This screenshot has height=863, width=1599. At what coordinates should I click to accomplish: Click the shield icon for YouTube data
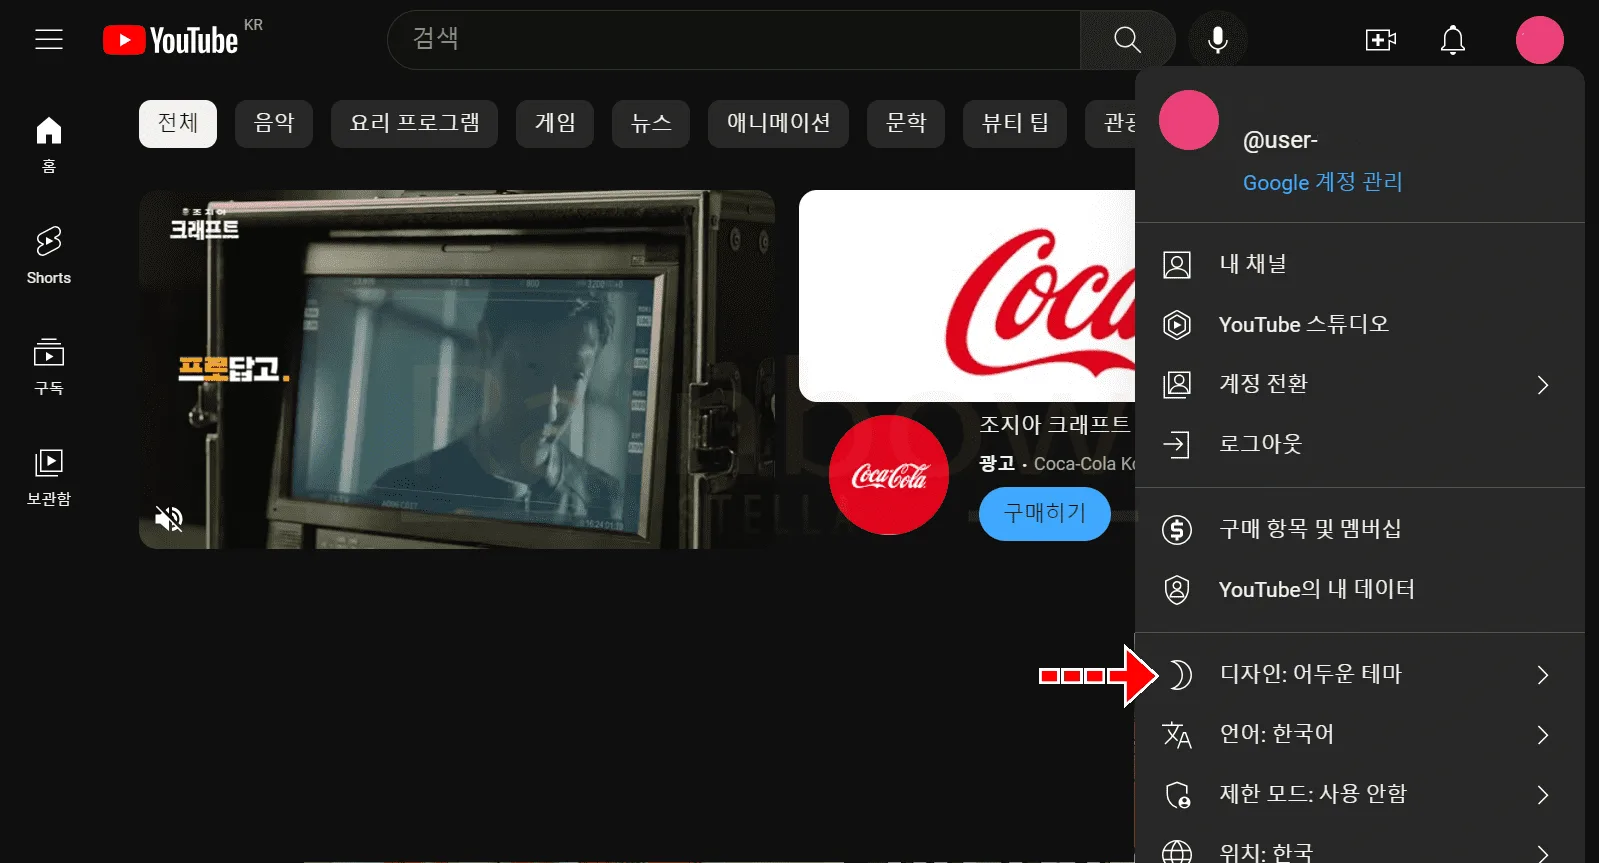coord(1177,590)
